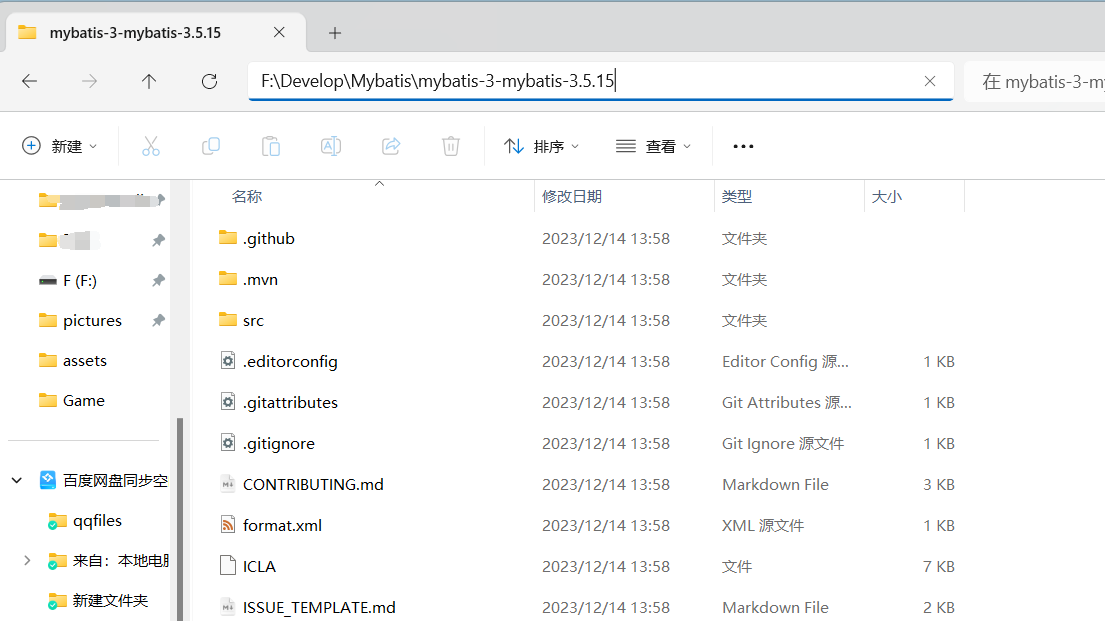Open the 新建 (New) dropdown
1105x621 pixels.
[59, 147]
